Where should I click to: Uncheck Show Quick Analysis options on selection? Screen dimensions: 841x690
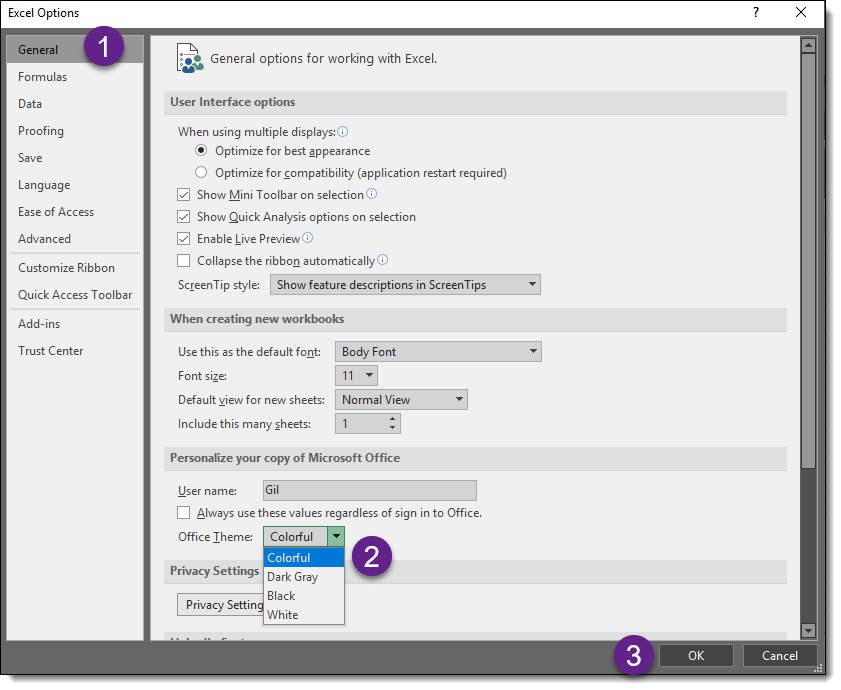(183, 217)
